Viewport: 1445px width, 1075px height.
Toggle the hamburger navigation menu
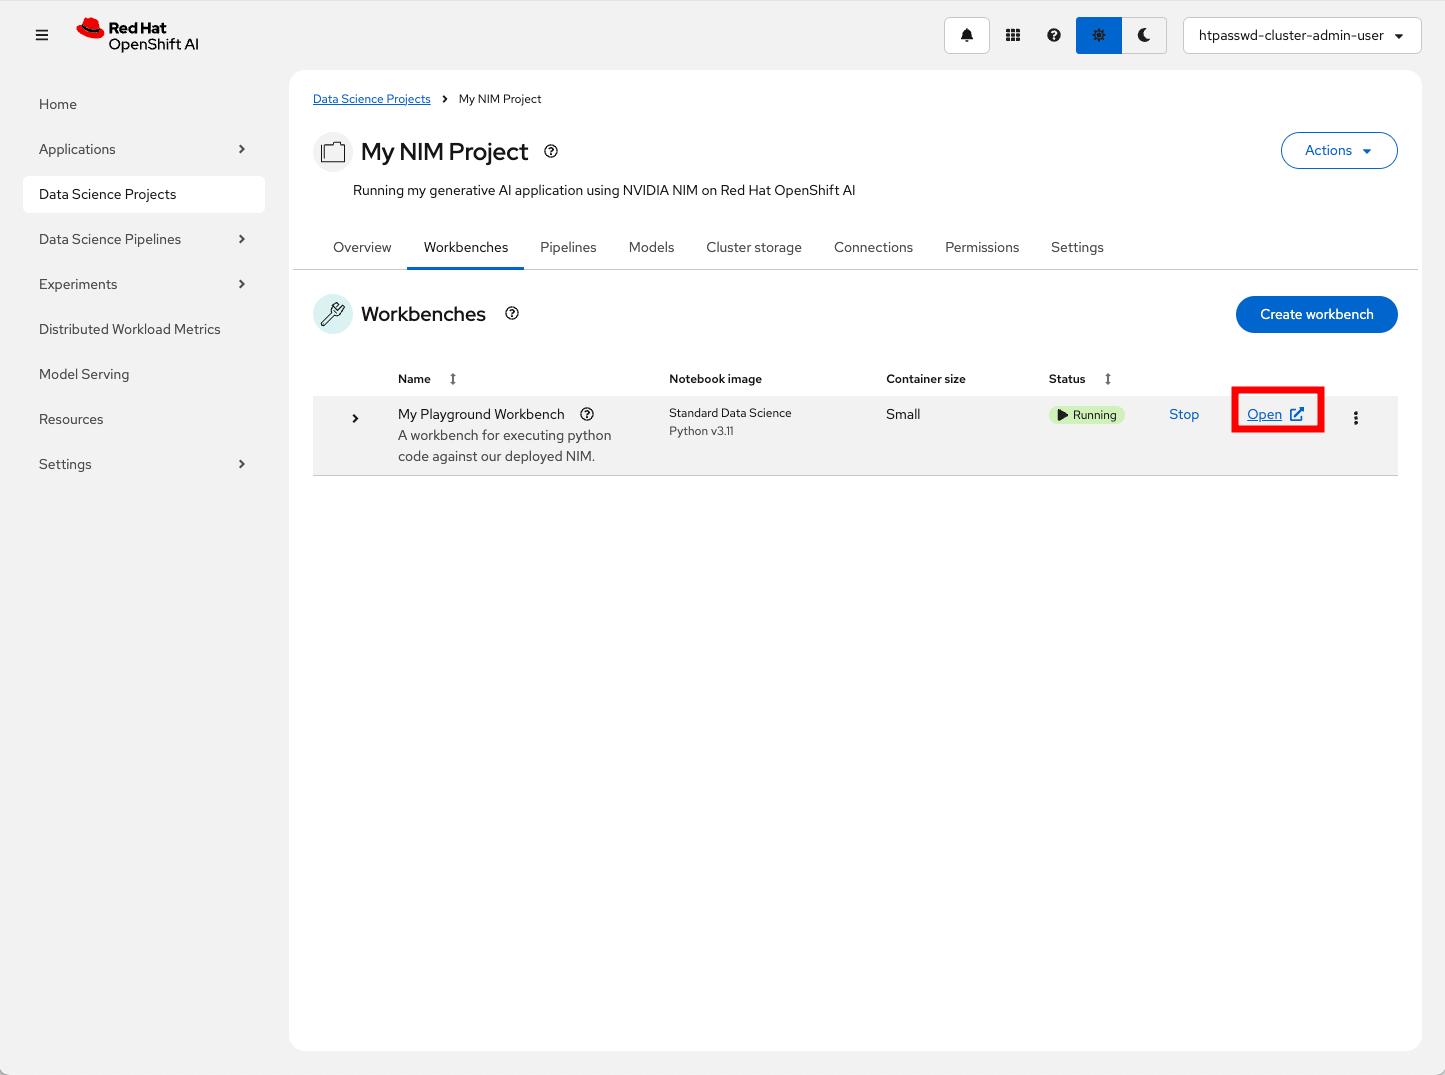pyautogui.click(x=42, y=35)
